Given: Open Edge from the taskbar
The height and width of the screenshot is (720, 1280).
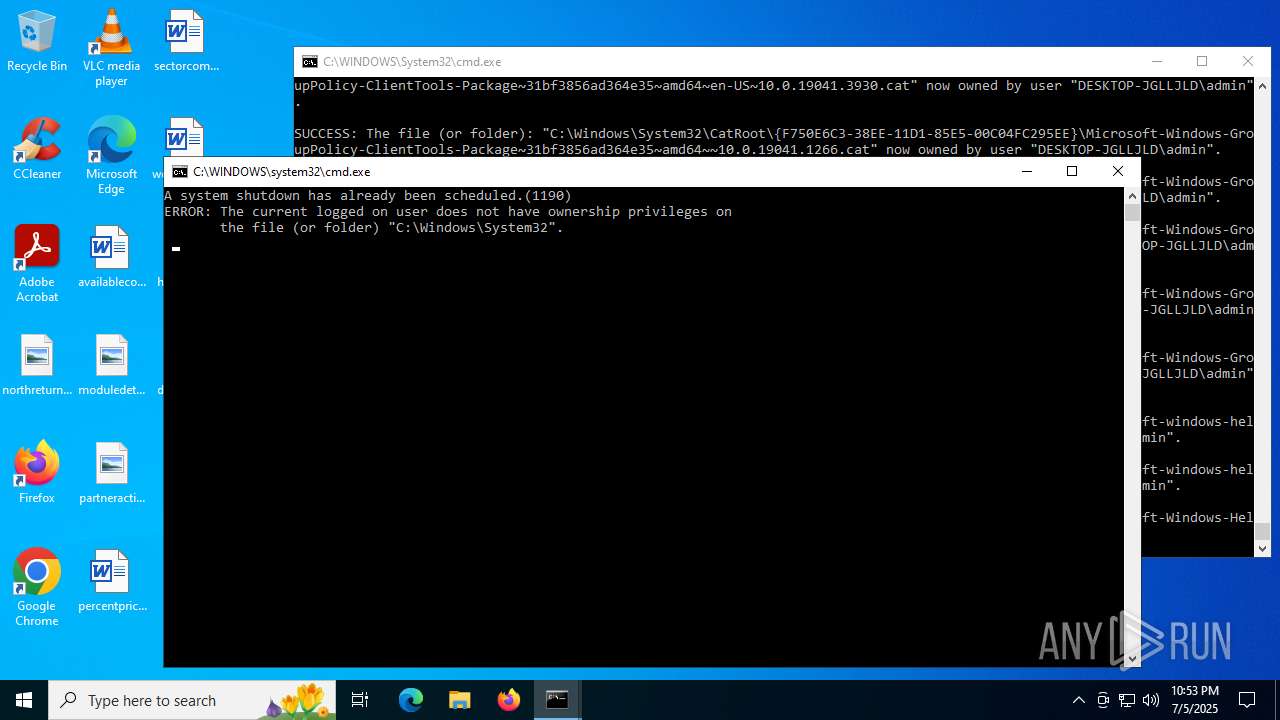Looking at the screenshot, I should pos(411,700).
